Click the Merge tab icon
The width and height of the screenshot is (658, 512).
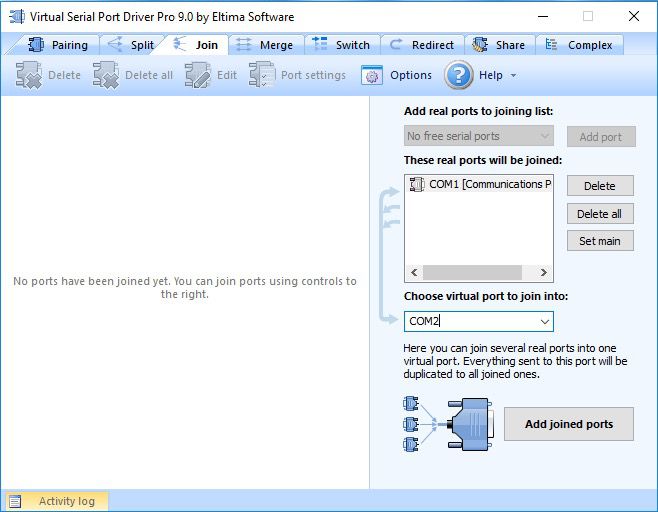(x=243, y=44)
